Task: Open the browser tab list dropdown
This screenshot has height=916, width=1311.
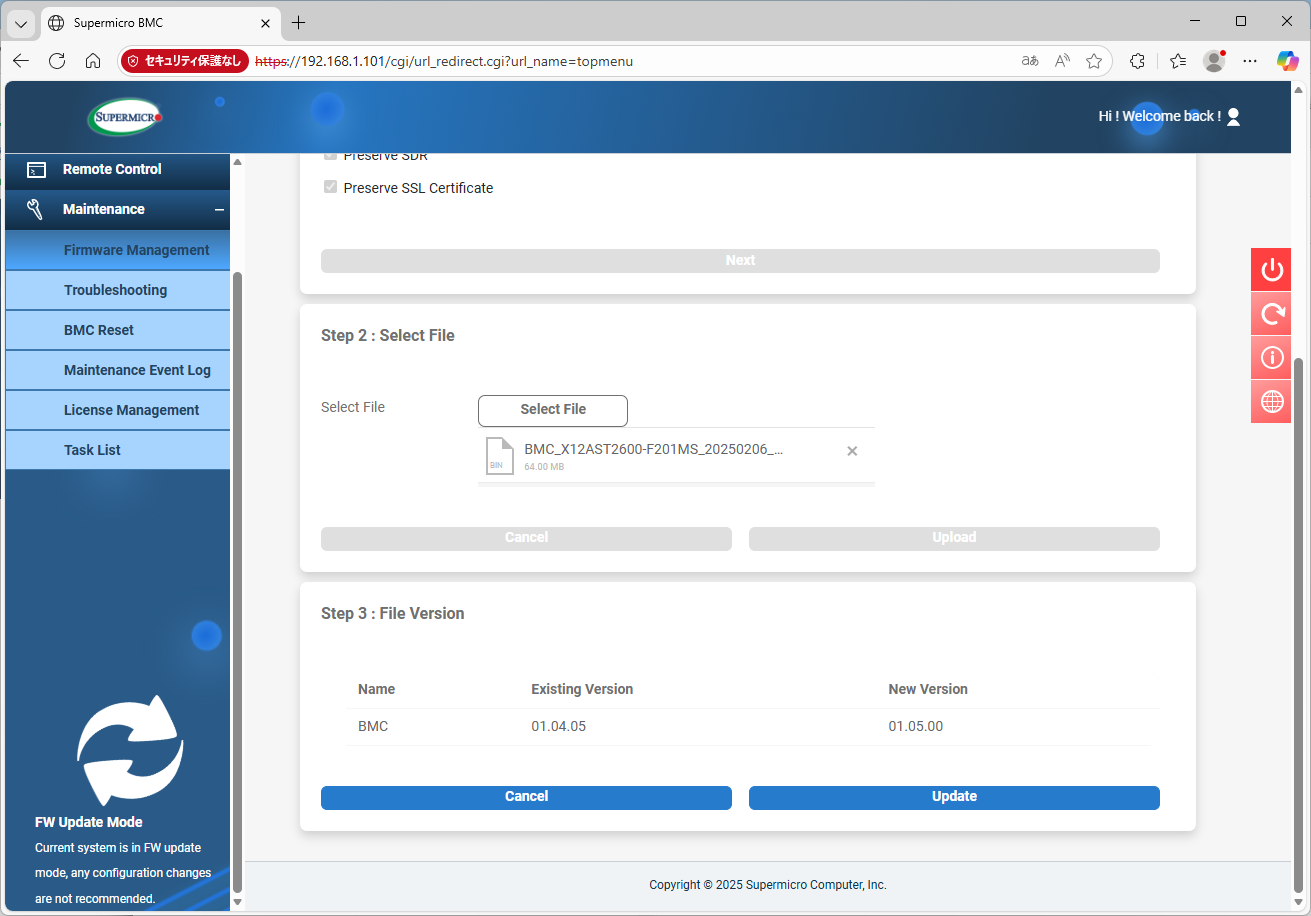Action: (x=21, y=23)
